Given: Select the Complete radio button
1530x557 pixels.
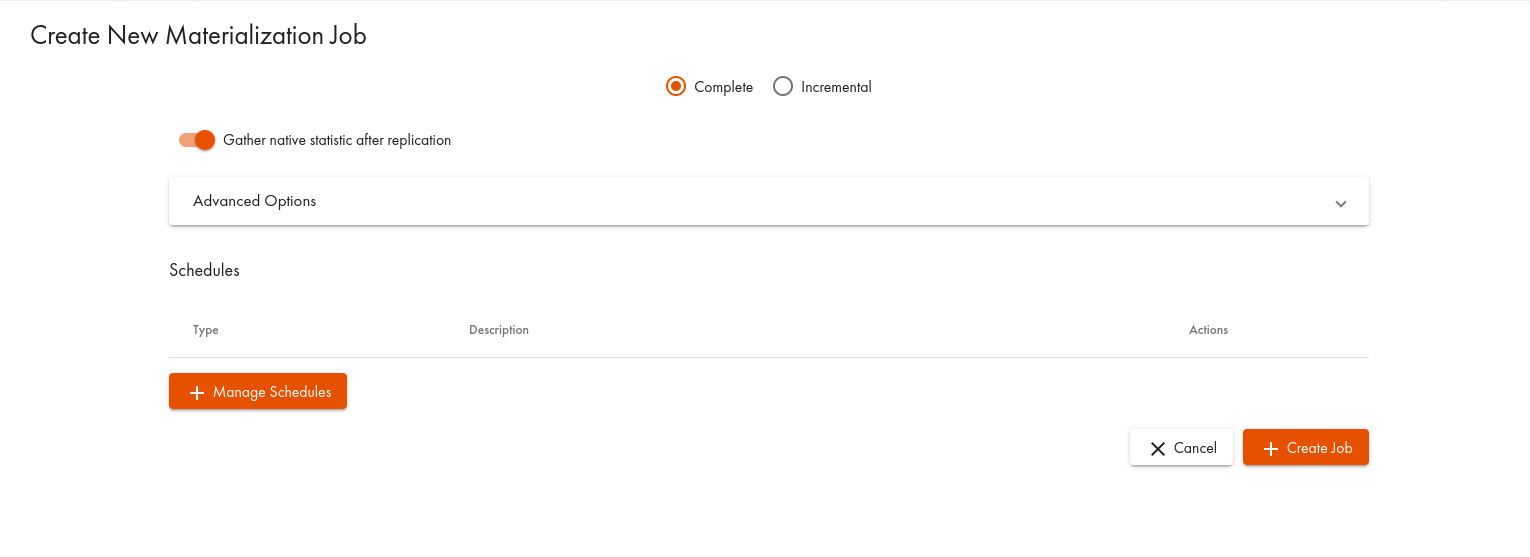Looking at the screenshot, I should (676, 87).
